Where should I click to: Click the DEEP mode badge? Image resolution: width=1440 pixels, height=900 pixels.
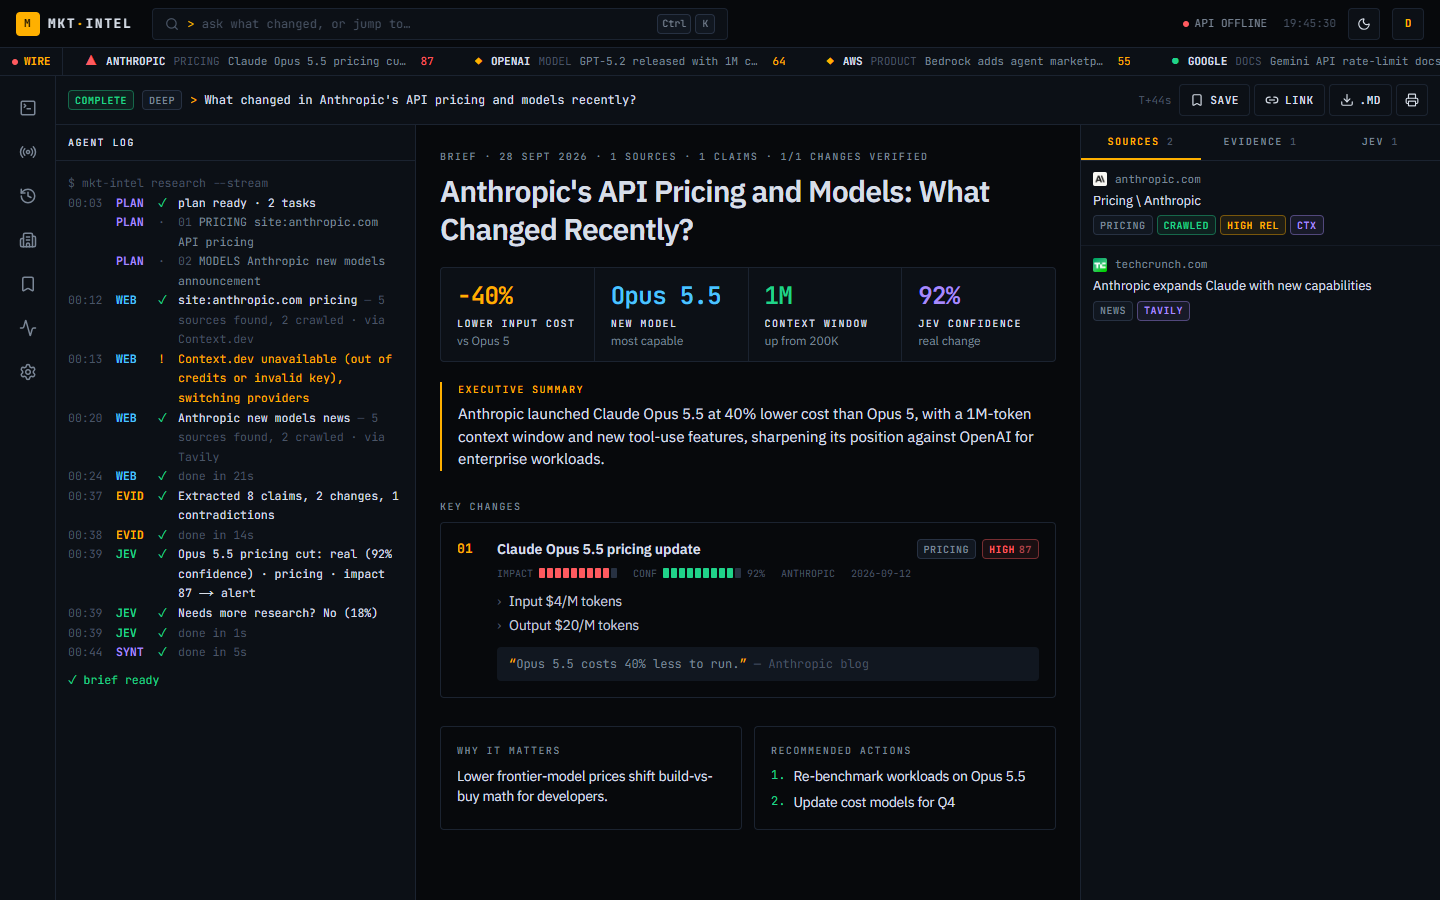pos(162,100)
